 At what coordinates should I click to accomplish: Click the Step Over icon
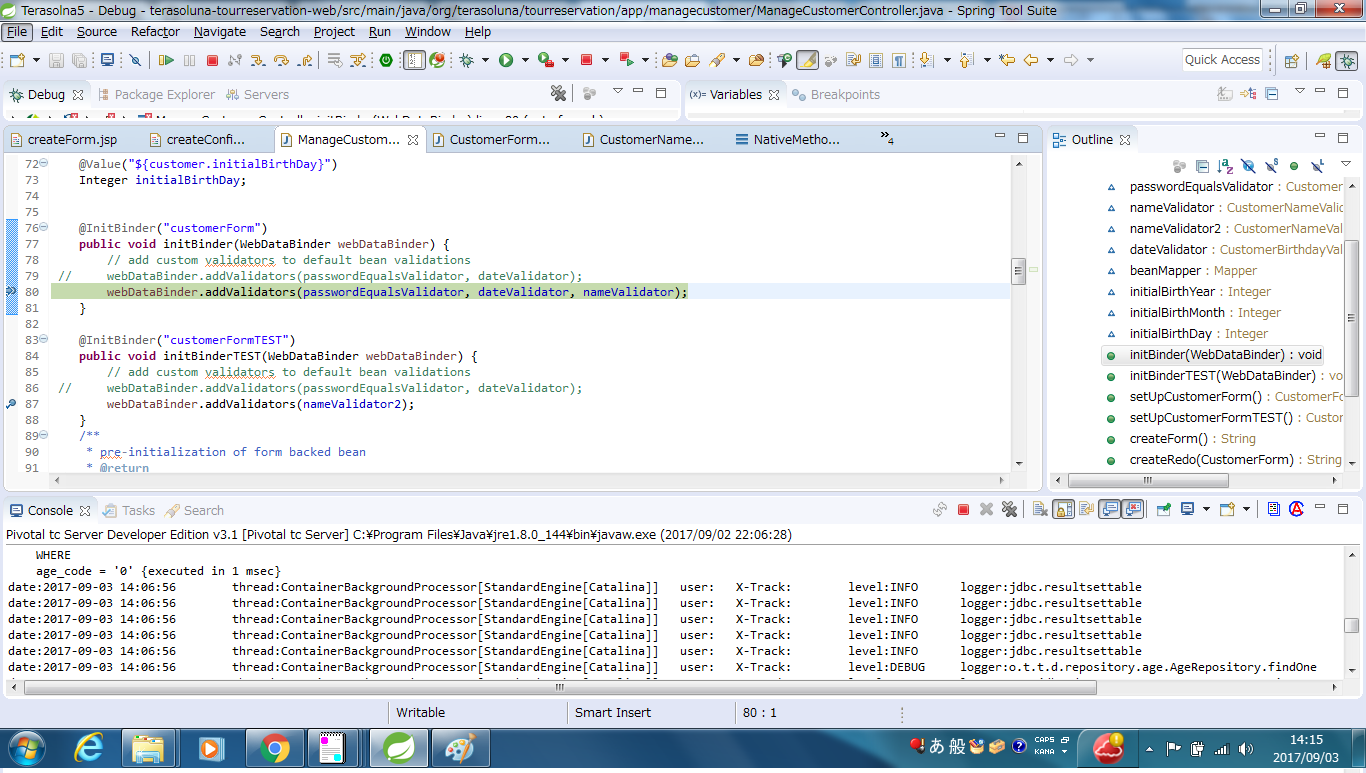click(281, 60)
